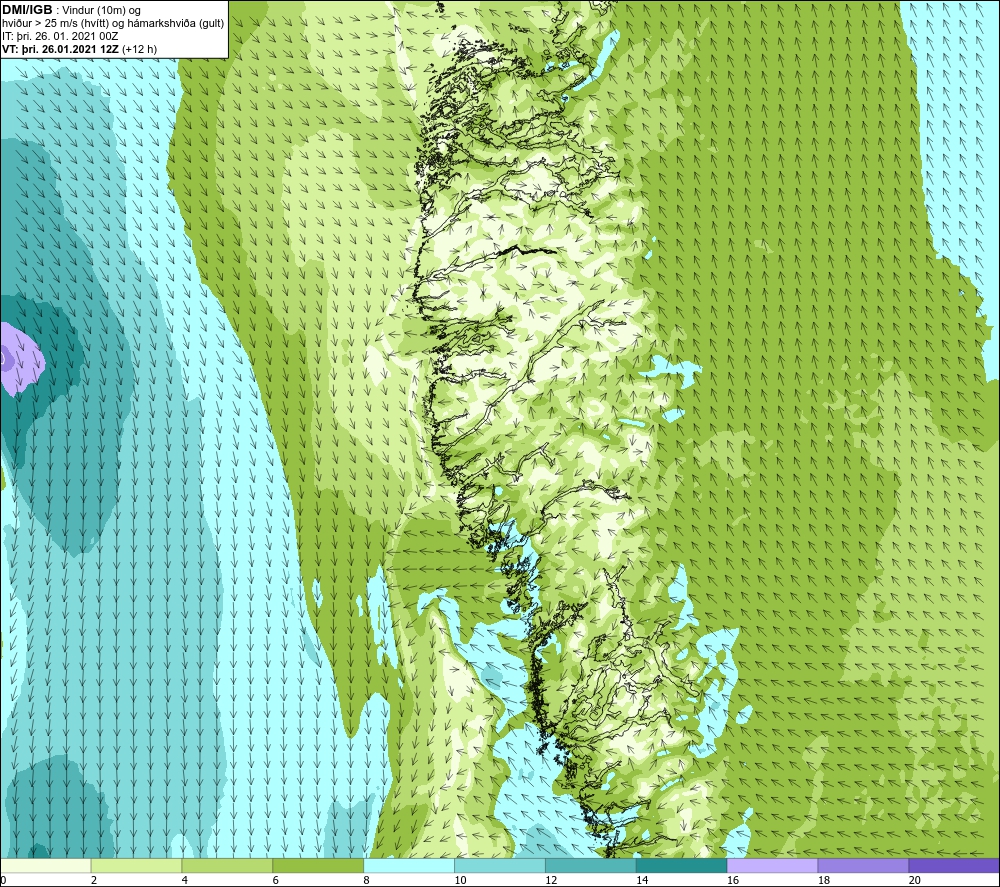Pick the light cyan 8–10 m/s legend swatch

(x=409, y=865)
